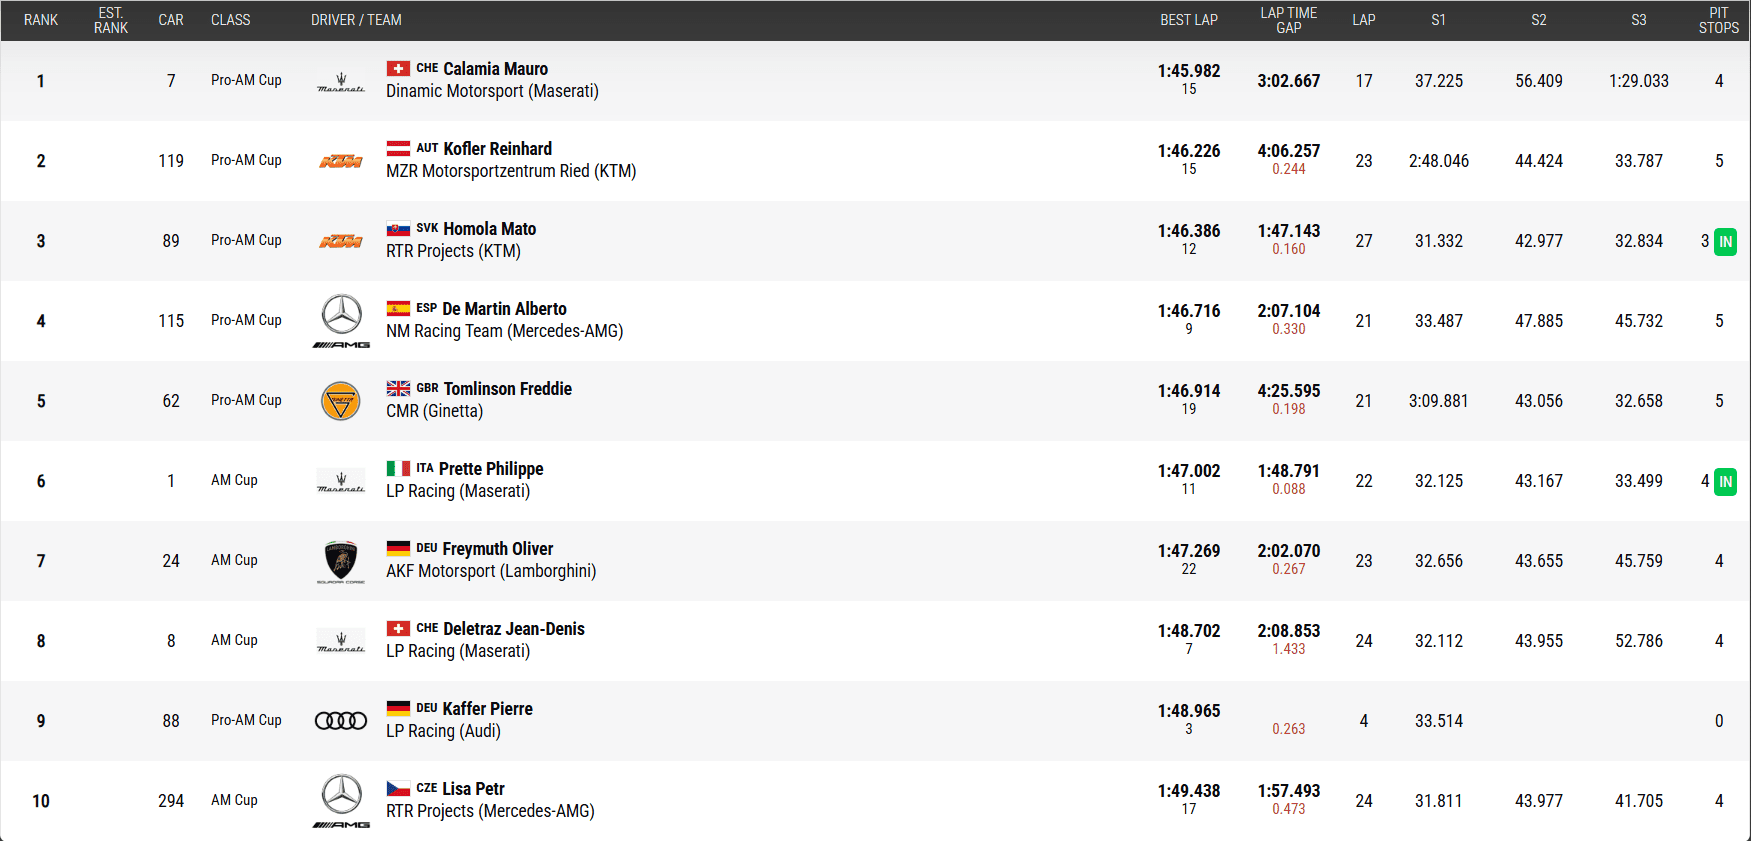Click the PIT STOPS column header

[x=1718, y=20]
